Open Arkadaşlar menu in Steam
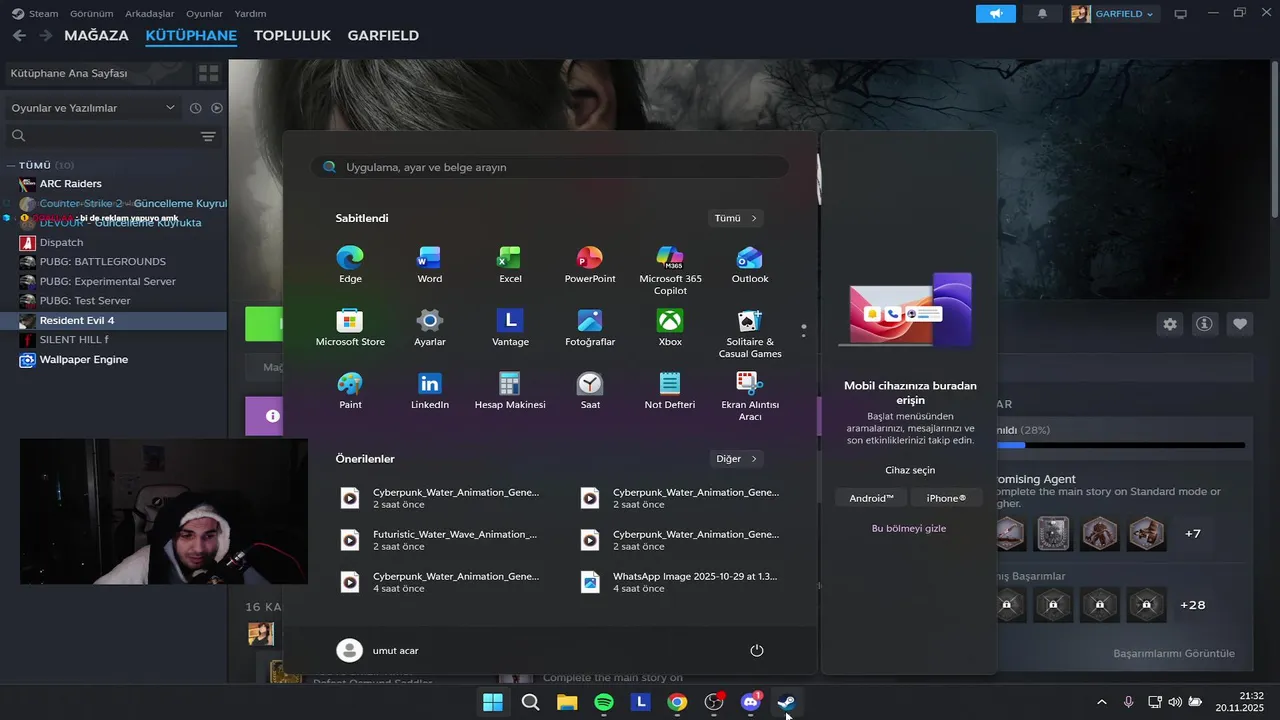Screen dimensions: 1280x720 (x=151, y=14)
